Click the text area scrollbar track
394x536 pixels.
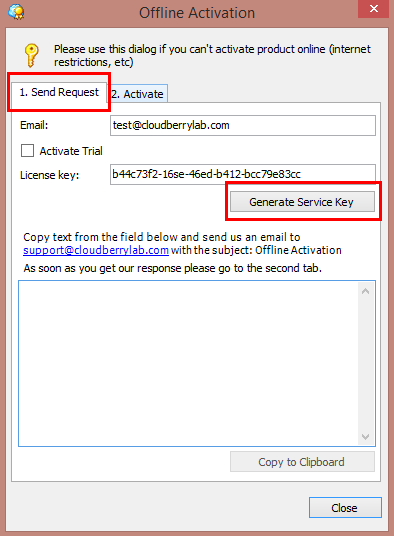pos(365,364)
